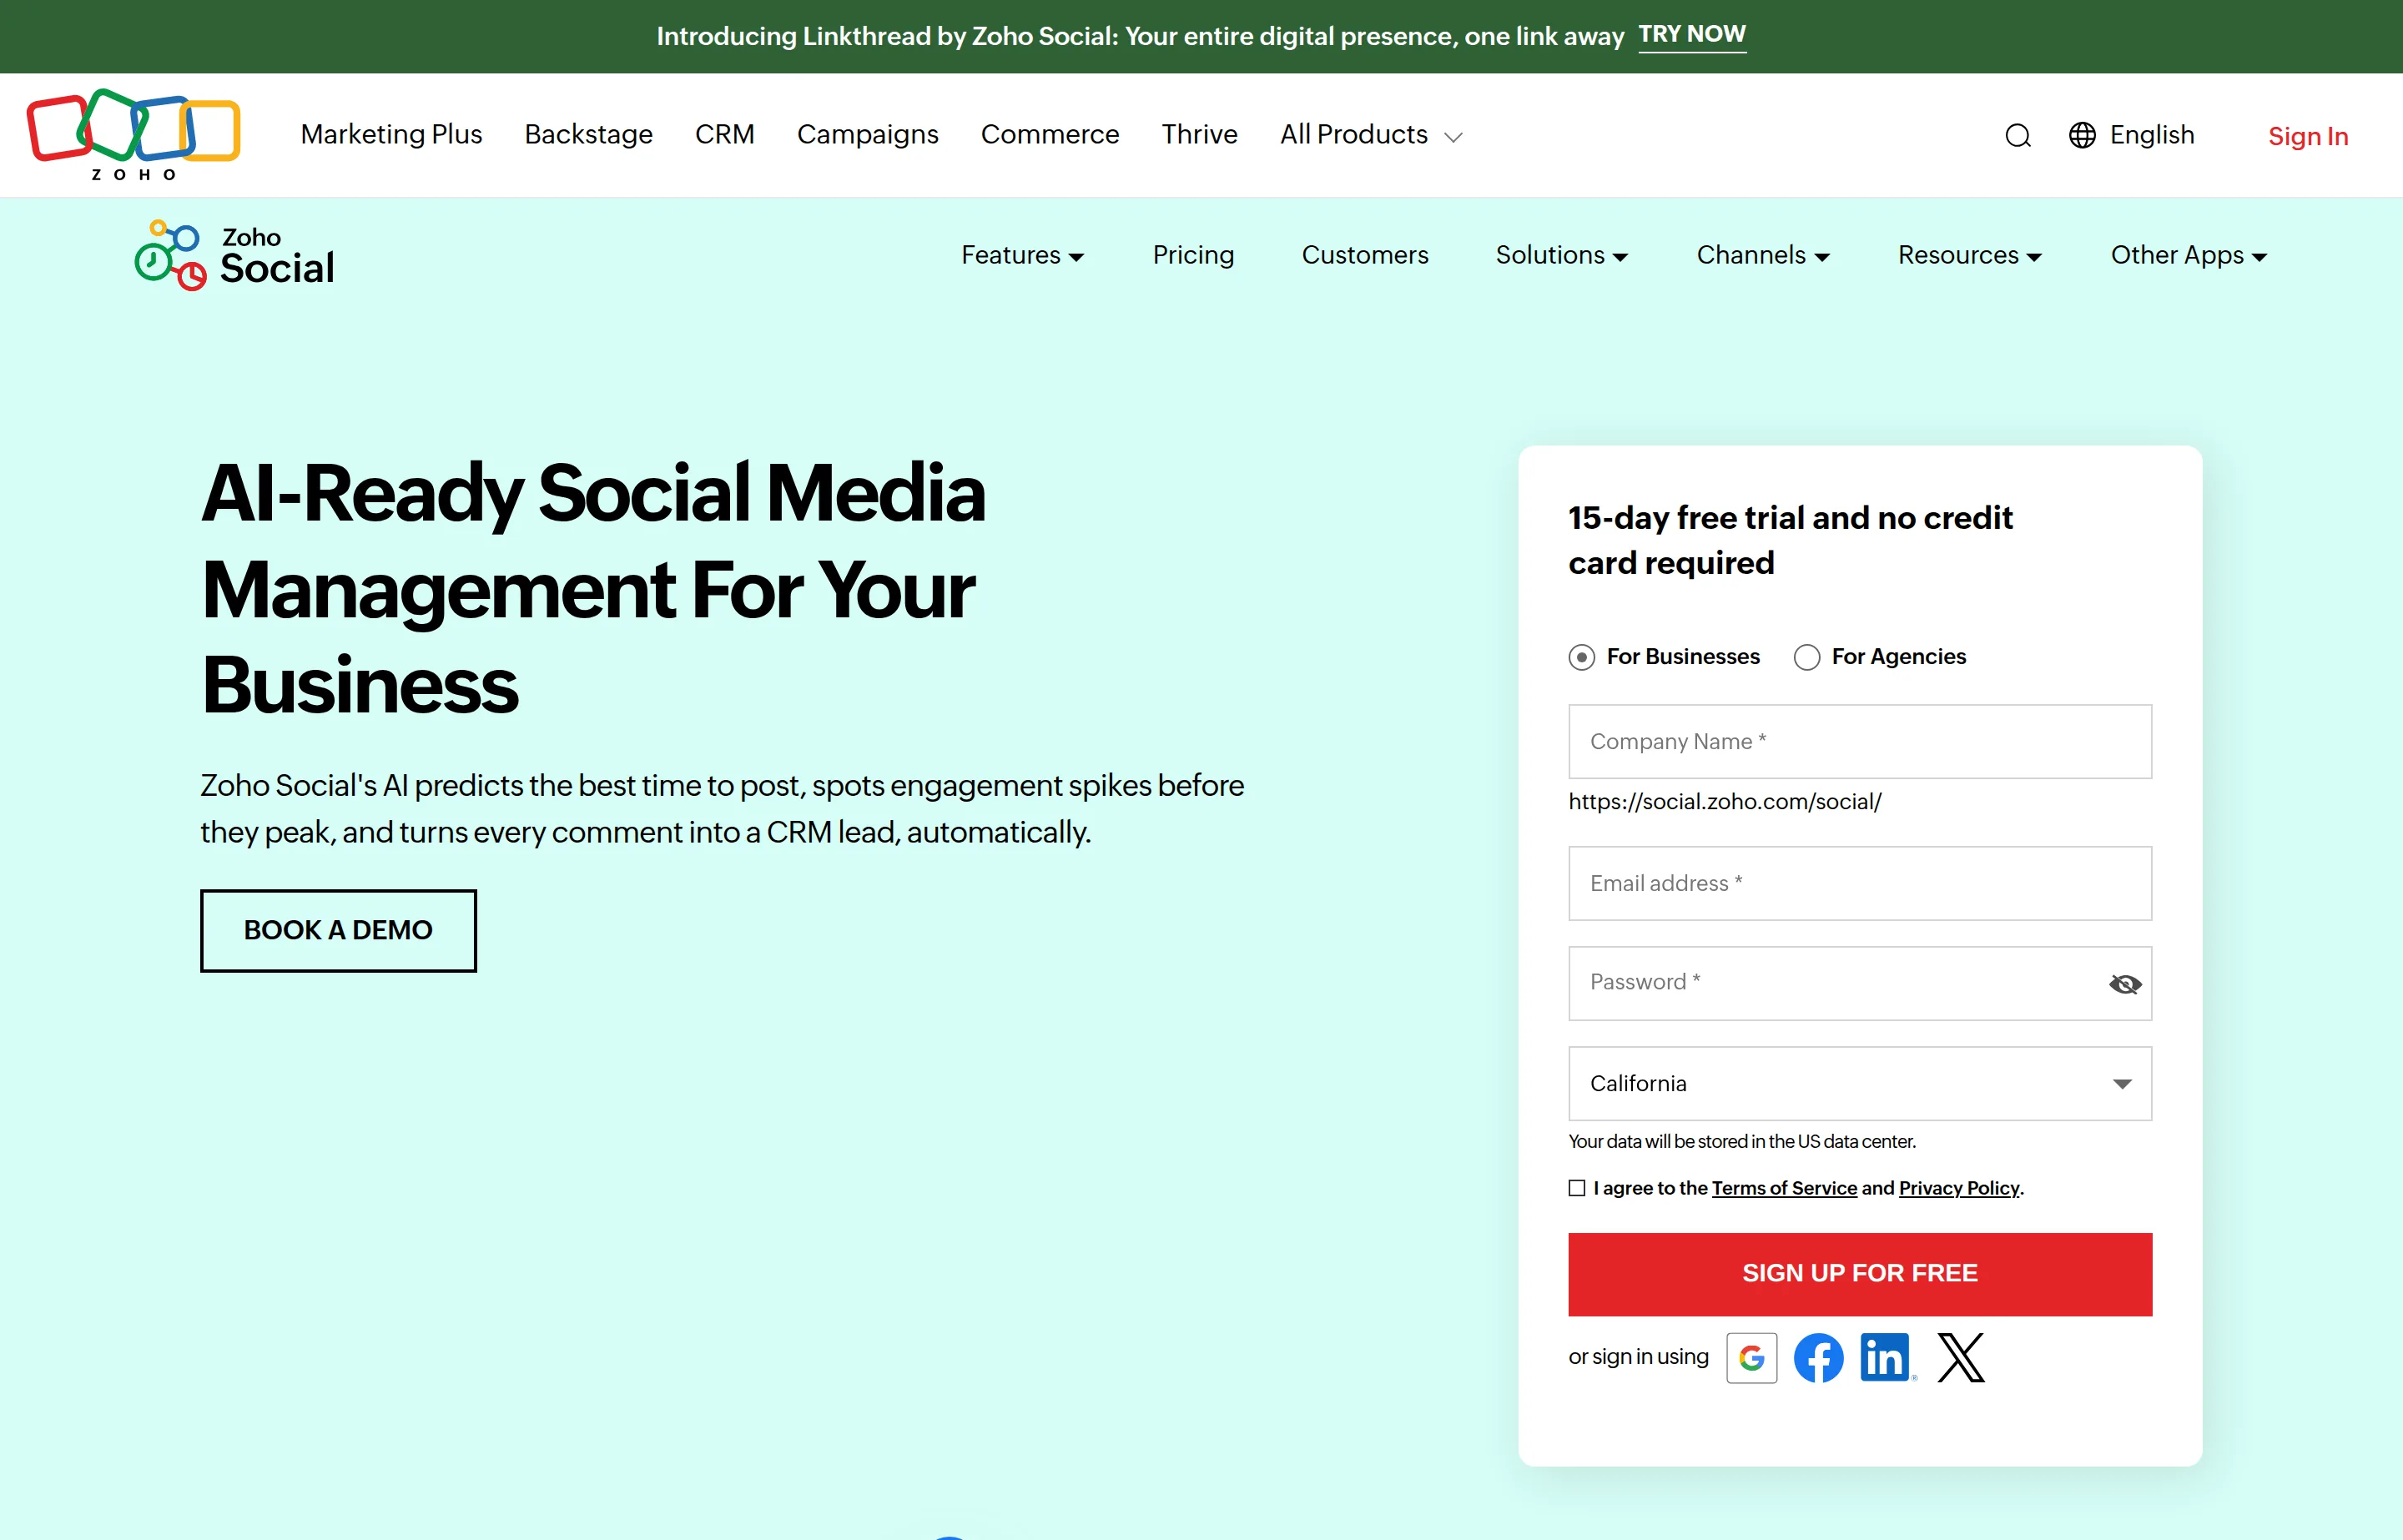Click the Linkthread announcement banner text

(x=1139, y=36)
